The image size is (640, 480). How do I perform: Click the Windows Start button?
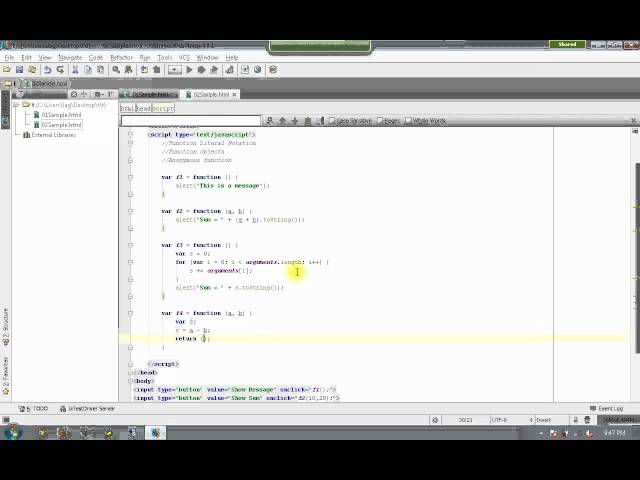coord(13,432)
